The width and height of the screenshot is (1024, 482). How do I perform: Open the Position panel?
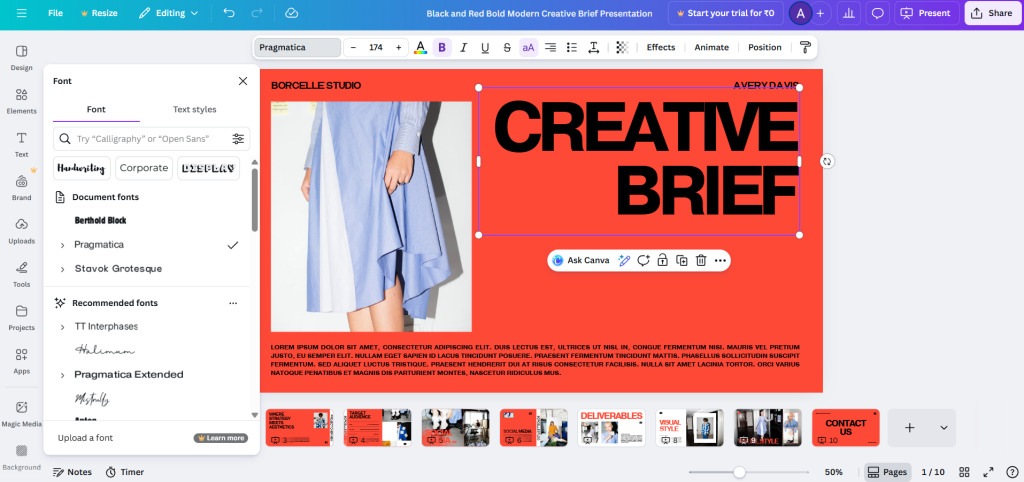pos(765,47)
